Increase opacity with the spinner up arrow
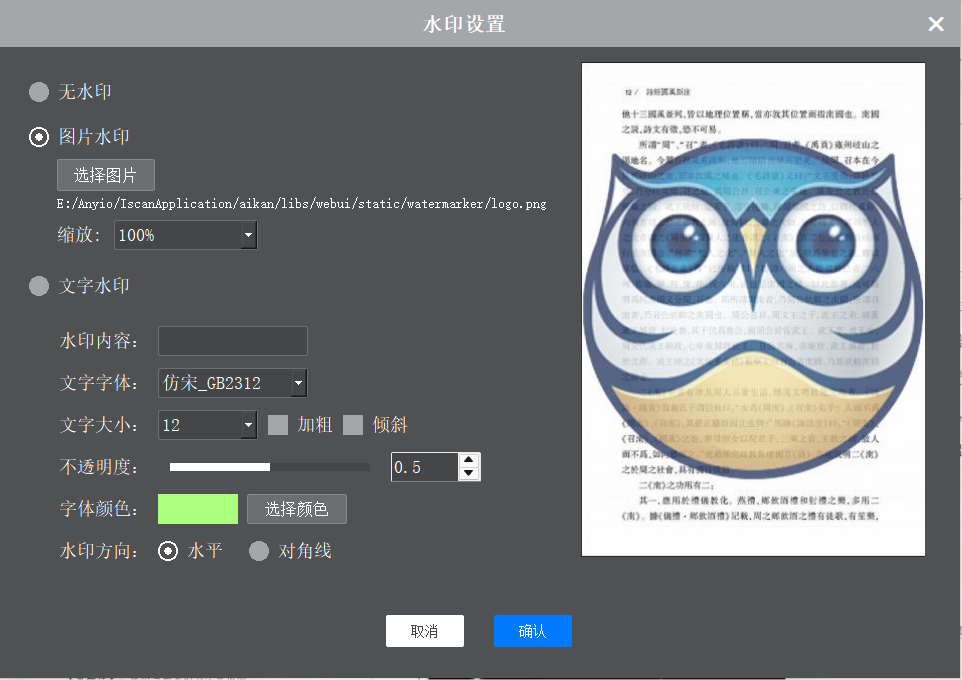962x680 pixels. pyautogui.click(x=469, y=460)
